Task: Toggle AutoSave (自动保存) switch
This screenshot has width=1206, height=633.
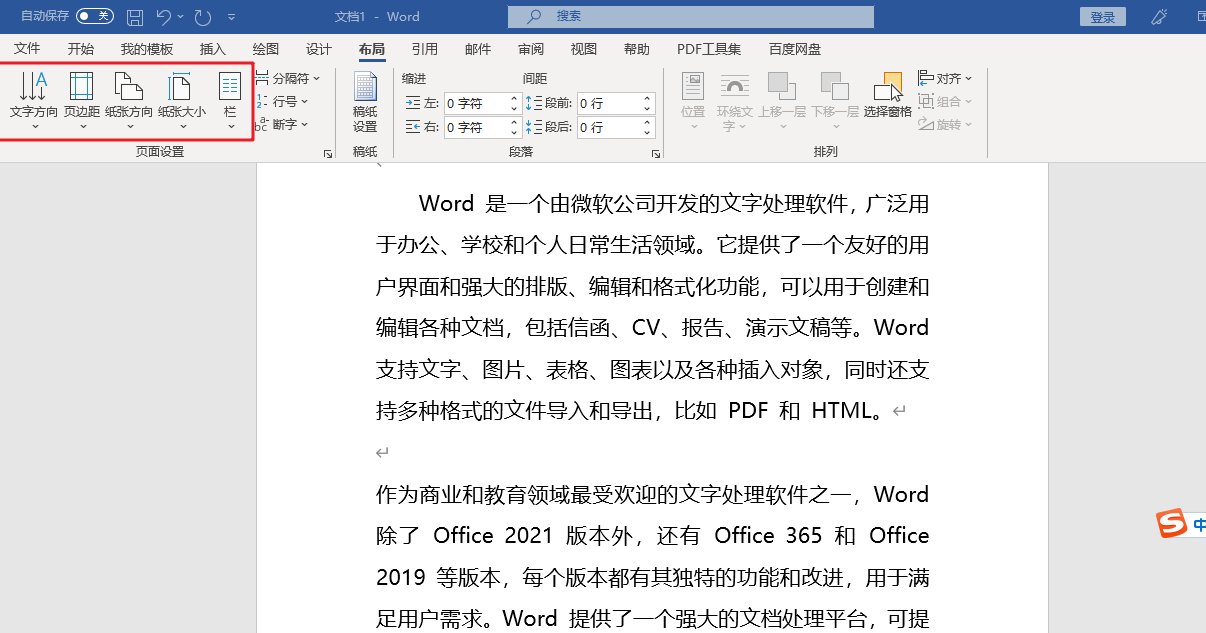Action: point(95,16)
